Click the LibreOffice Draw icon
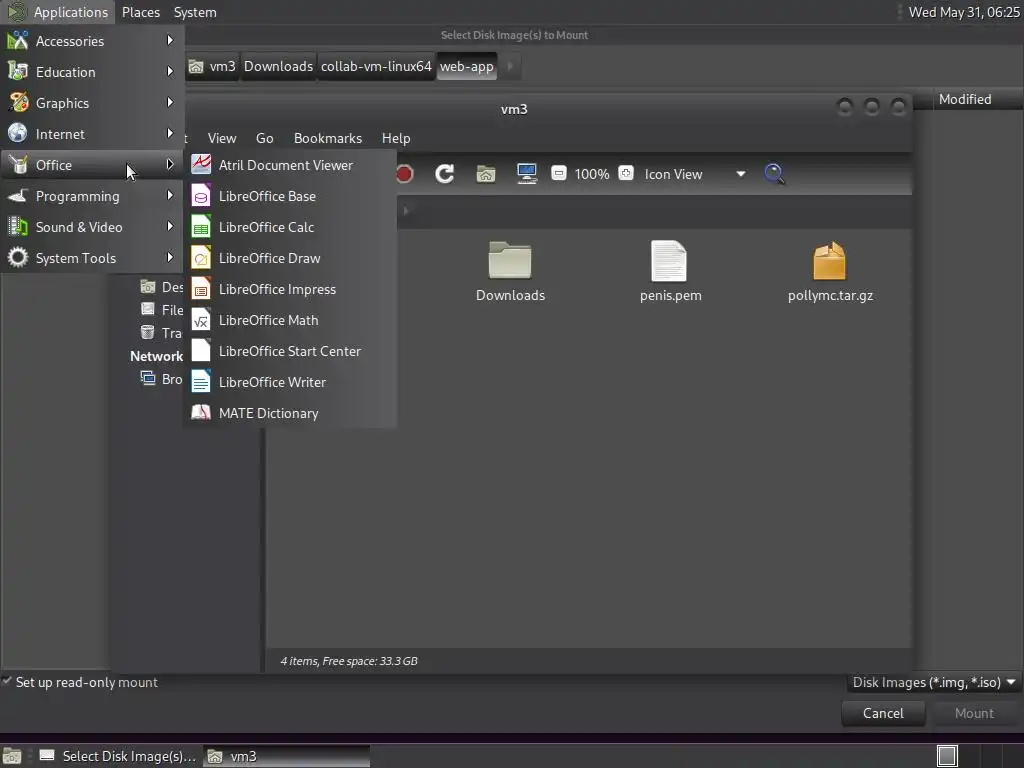 [201, 257]
